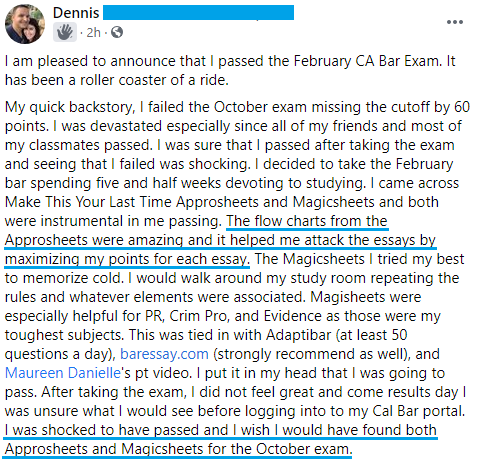Open Maureen Danielle's tagged profile link
The image size is (477, 465).
63,373
